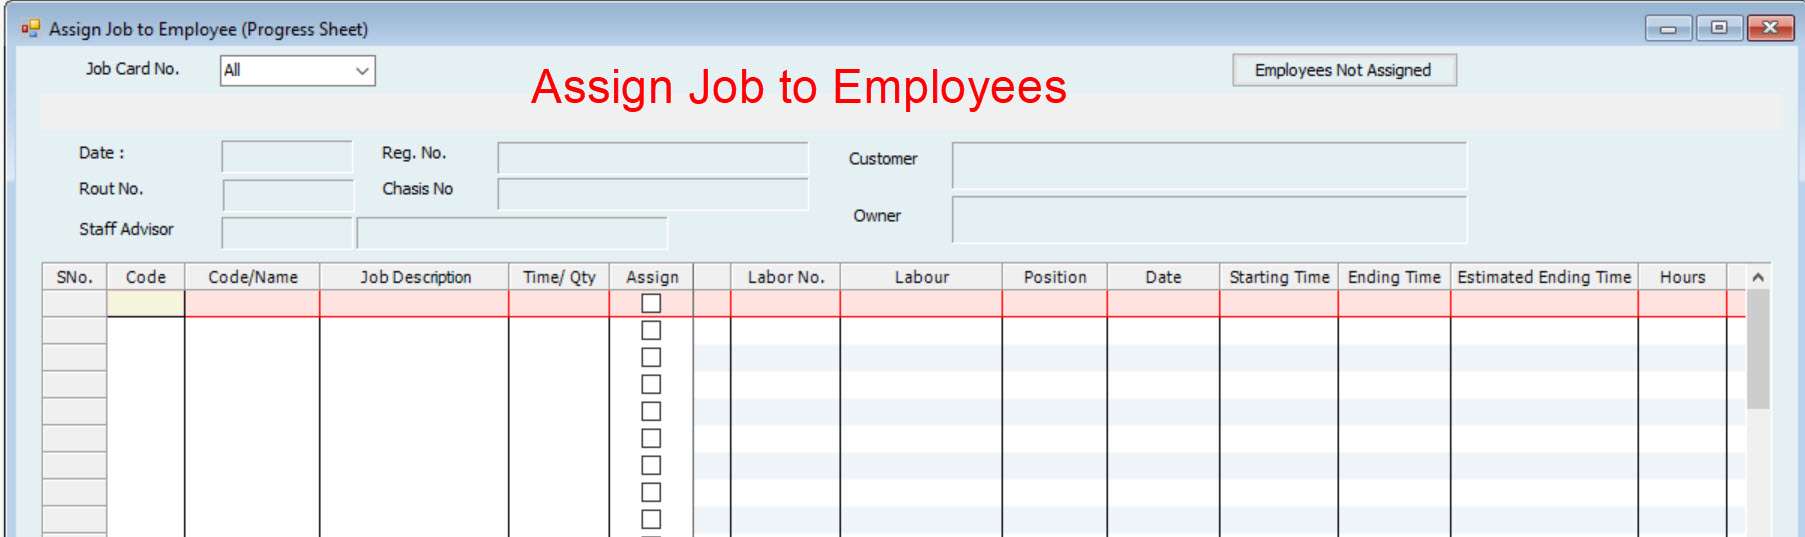Click the Reg. No. input field
This screenshot has width=1805, height=537.
point(653,157)
